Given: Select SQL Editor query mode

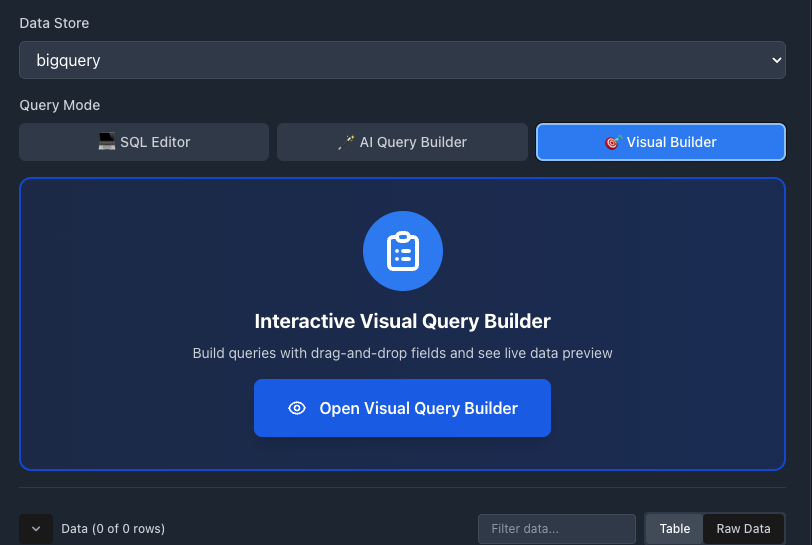Looking at the screenshot, I should point(144,142).
